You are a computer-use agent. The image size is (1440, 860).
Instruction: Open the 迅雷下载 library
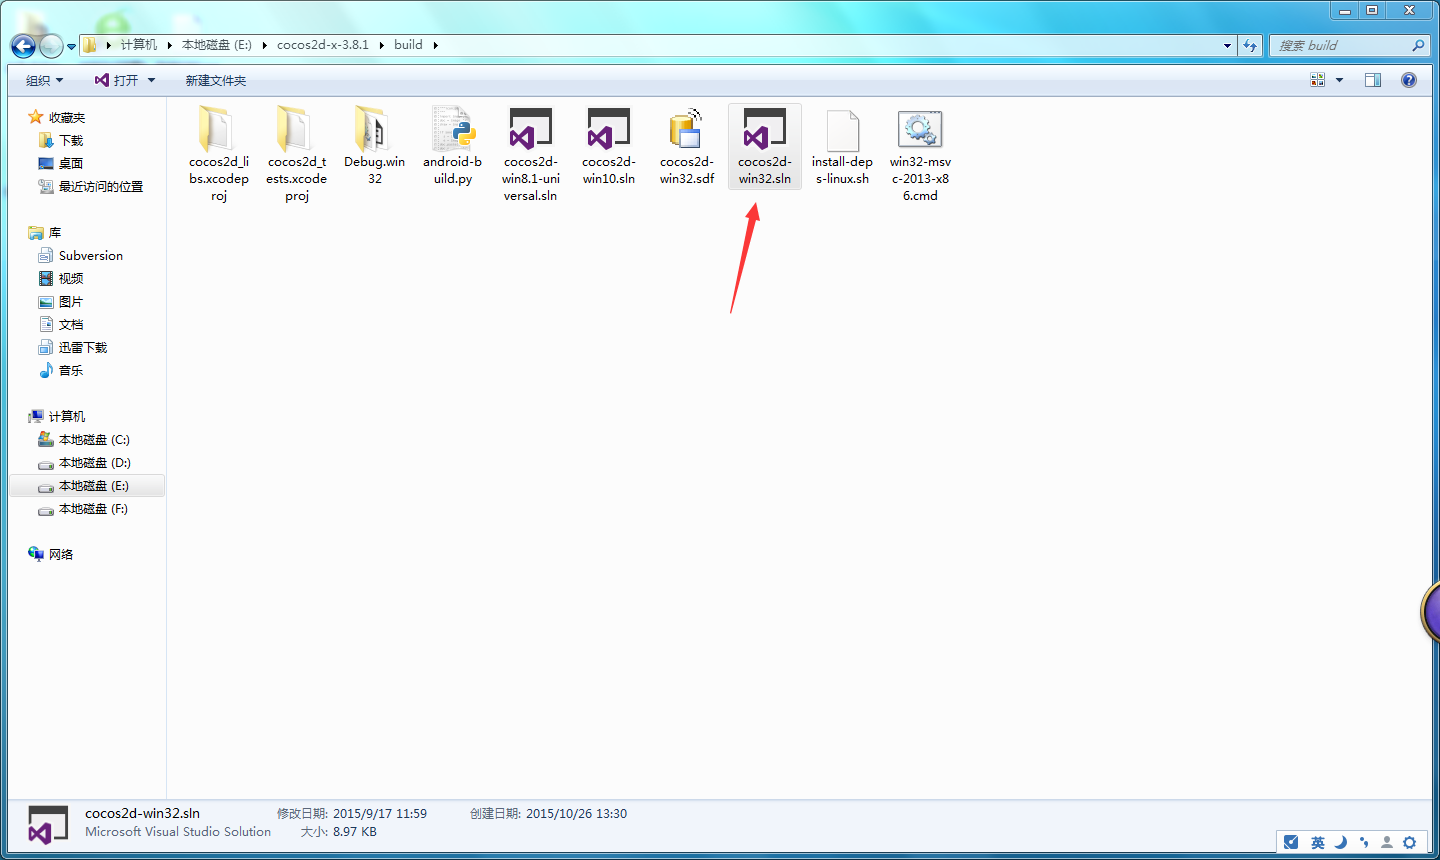83,347
